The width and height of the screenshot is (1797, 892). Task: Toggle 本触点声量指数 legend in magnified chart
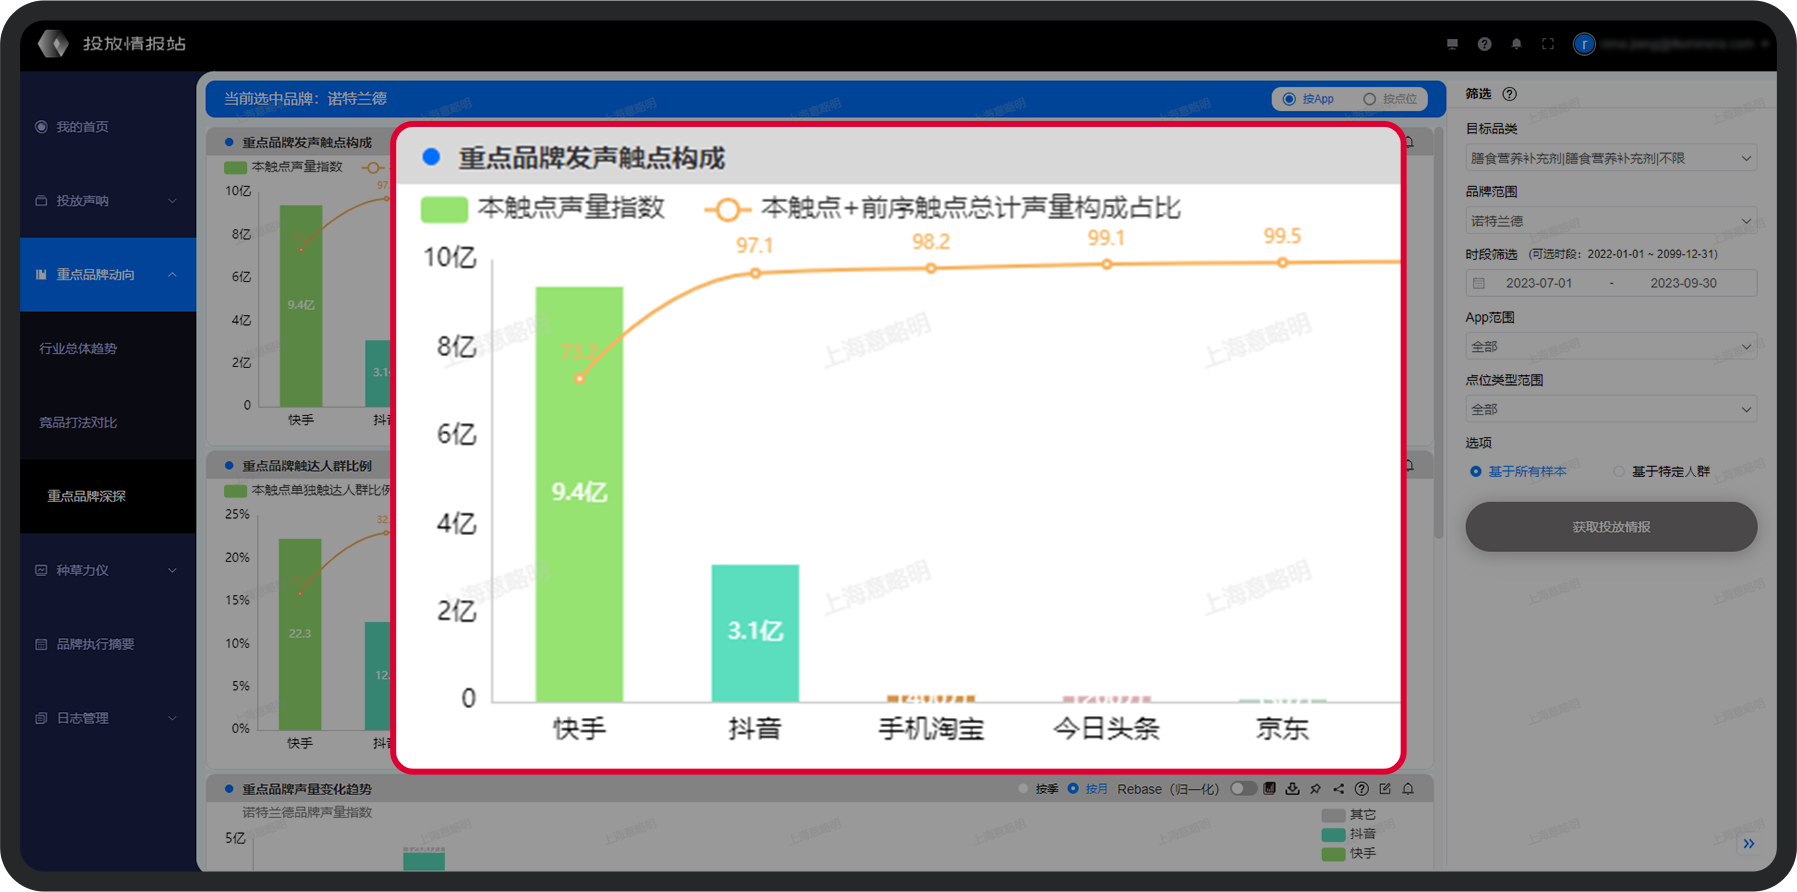[543, 208]
